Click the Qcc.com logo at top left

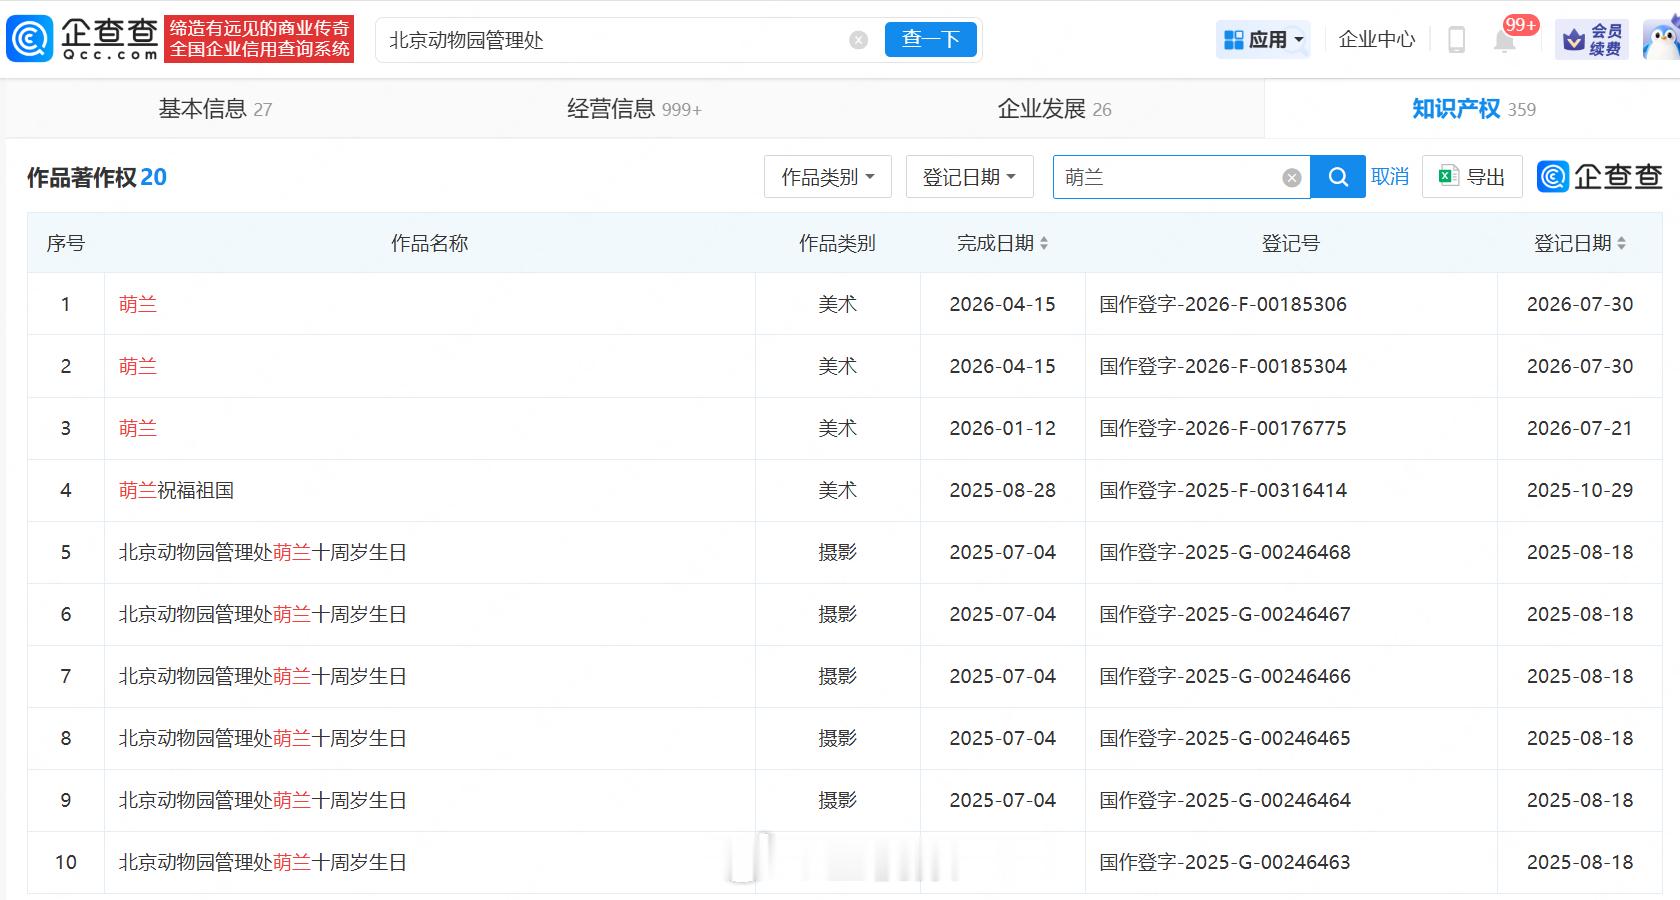tap(82, 39)
